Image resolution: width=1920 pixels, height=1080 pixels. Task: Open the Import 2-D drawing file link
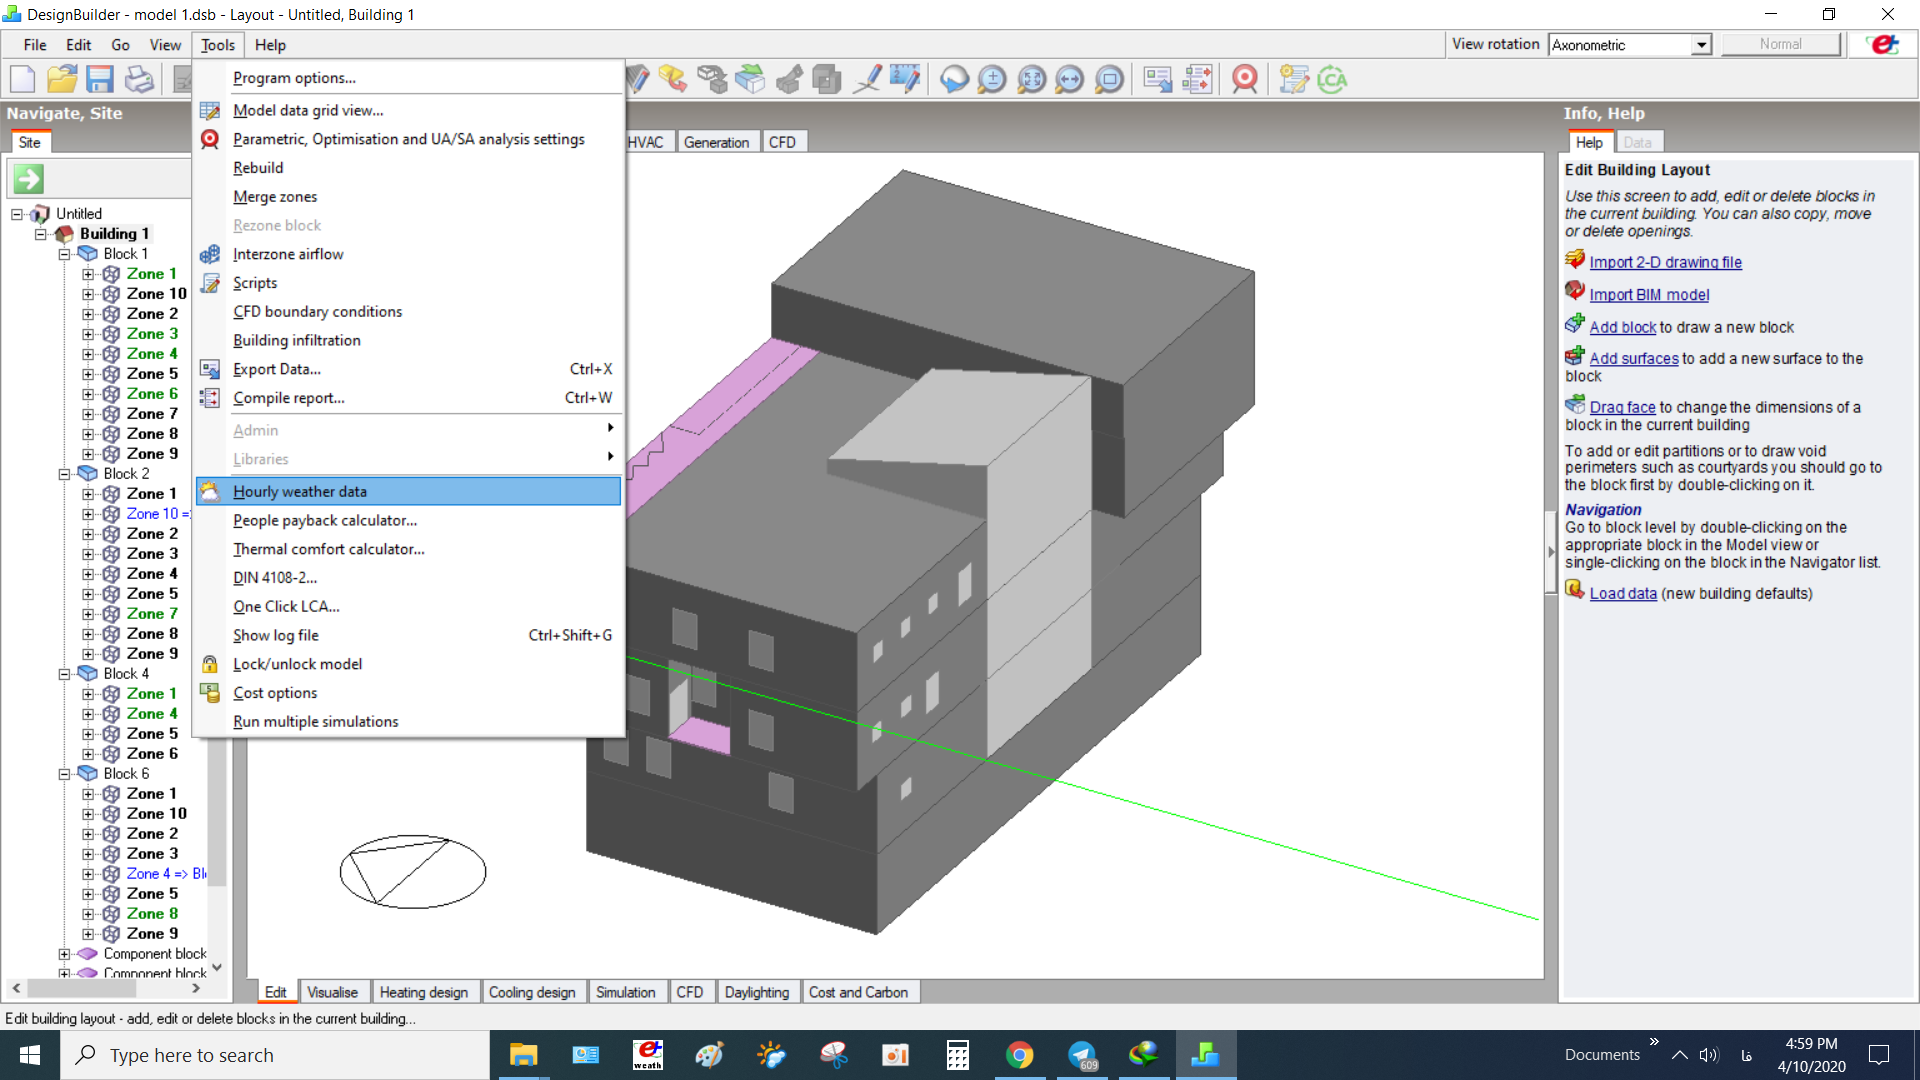(x=1665, y=262)
